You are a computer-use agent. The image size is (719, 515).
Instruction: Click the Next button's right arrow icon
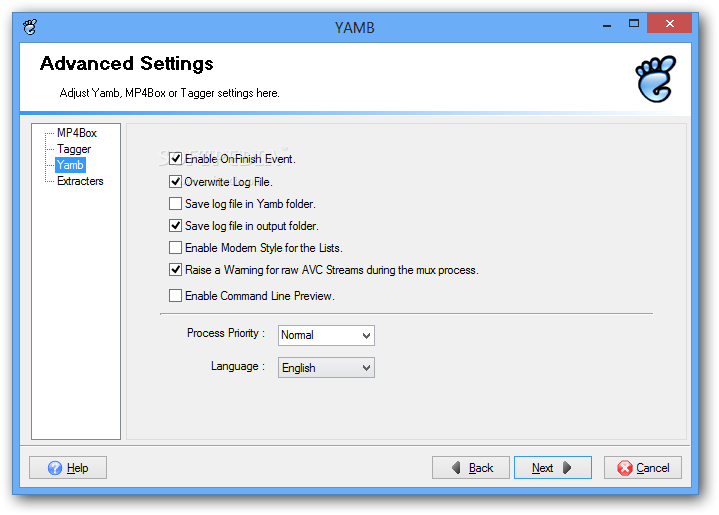click(567, 468)
